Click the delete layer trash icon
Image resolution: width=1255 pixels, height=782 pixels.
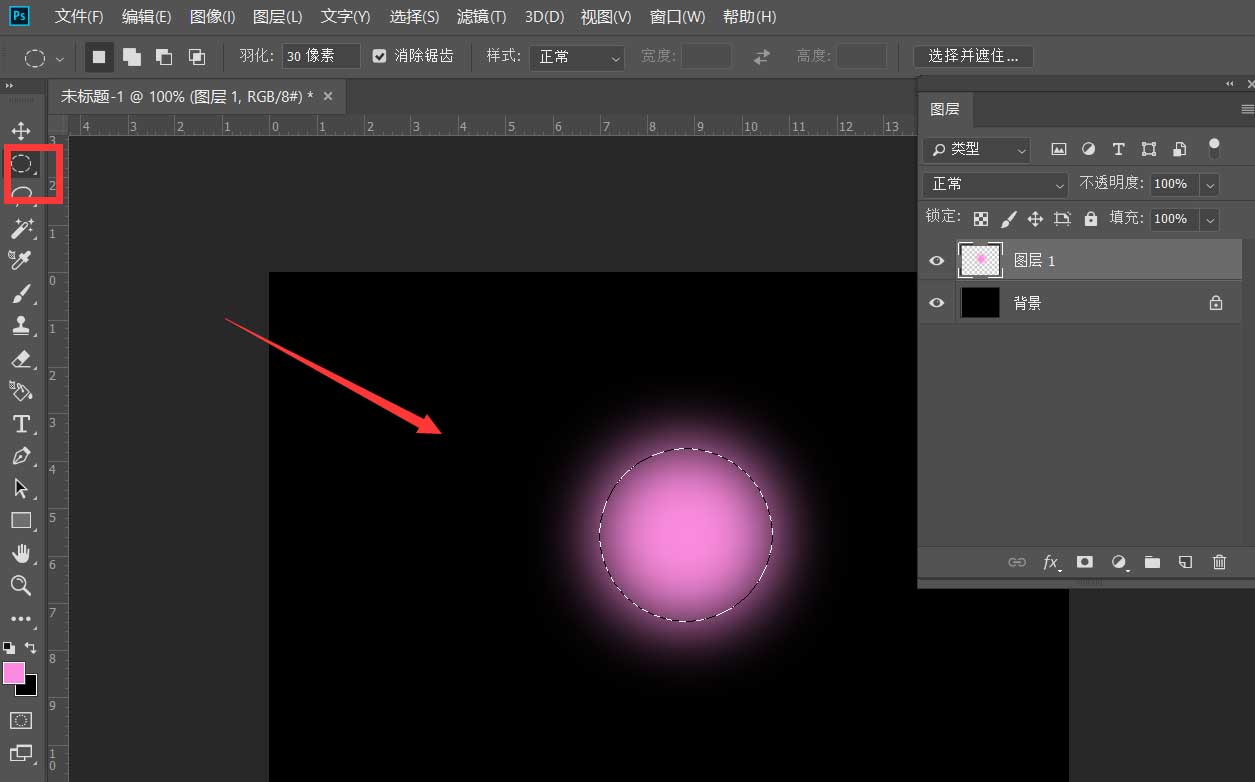pyautogui.click(x=1219, y=562)
